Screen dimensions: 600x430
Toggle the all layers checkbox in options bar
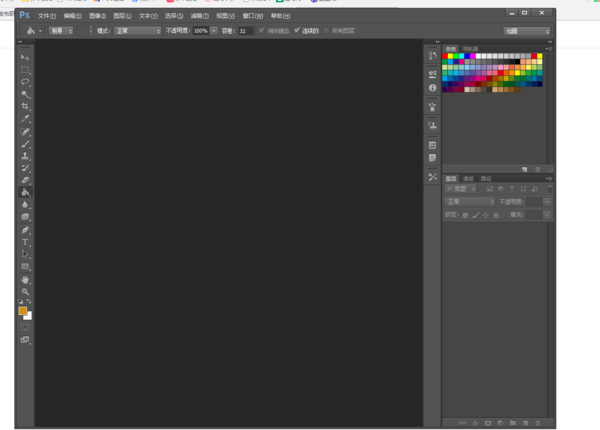tap(326, 31)
